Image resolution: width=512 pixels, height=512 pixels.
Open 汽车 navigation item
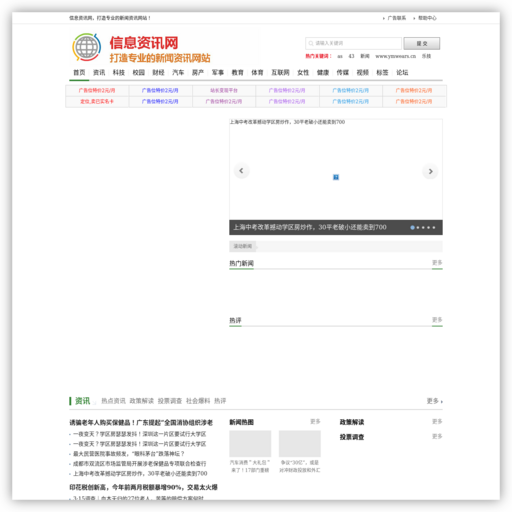click(x=178, y=72)
